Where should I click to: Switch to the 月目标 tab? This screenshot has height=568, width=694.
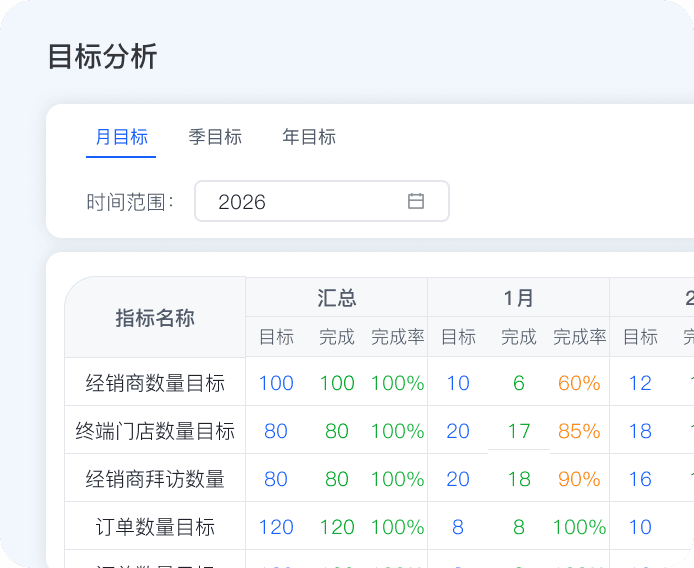click(121, 137)
